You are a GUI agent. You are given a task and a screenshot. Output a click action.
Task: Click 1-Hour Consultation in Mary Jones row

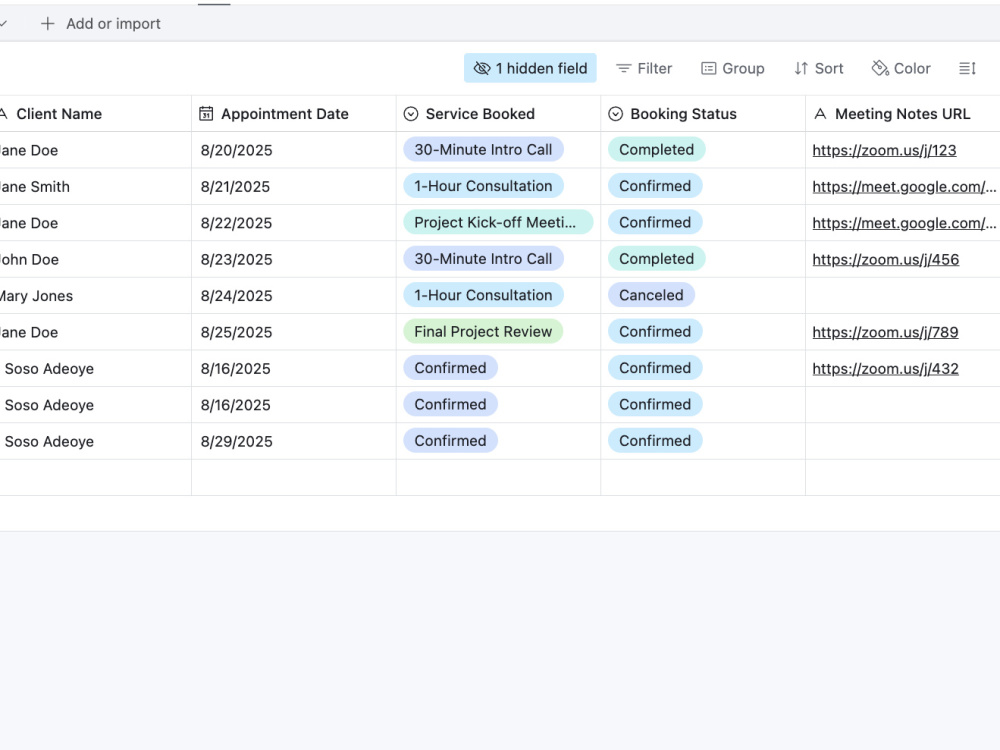pos(483,295)
